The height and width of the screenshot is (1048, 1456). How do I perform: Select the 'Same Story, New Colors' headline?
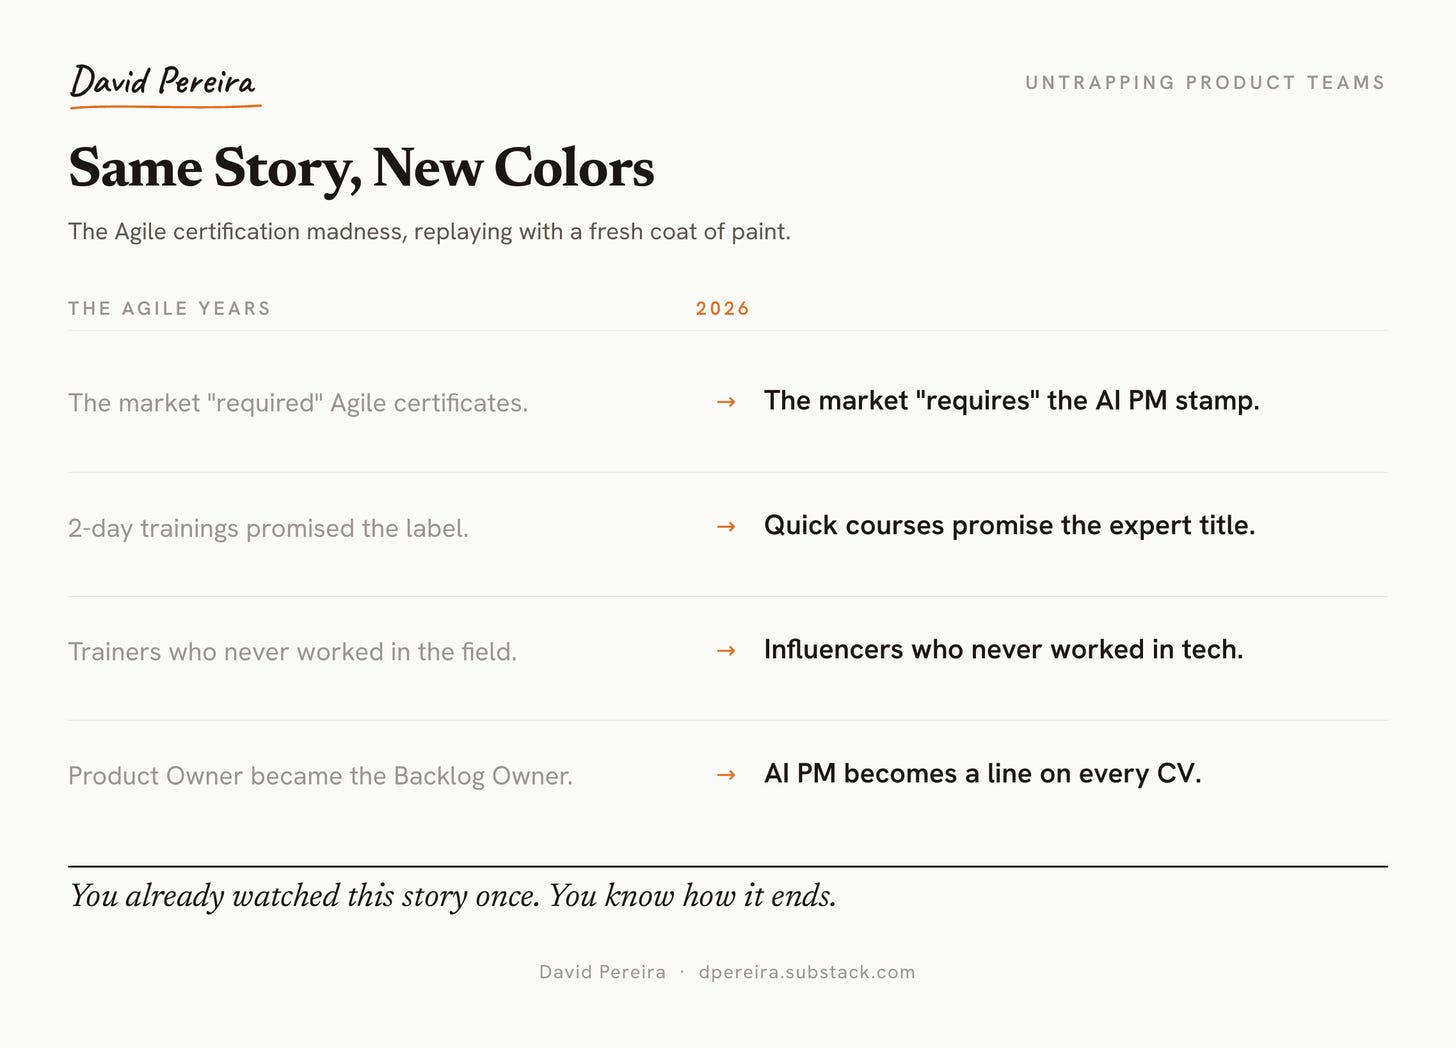click(x=361, y=167)
